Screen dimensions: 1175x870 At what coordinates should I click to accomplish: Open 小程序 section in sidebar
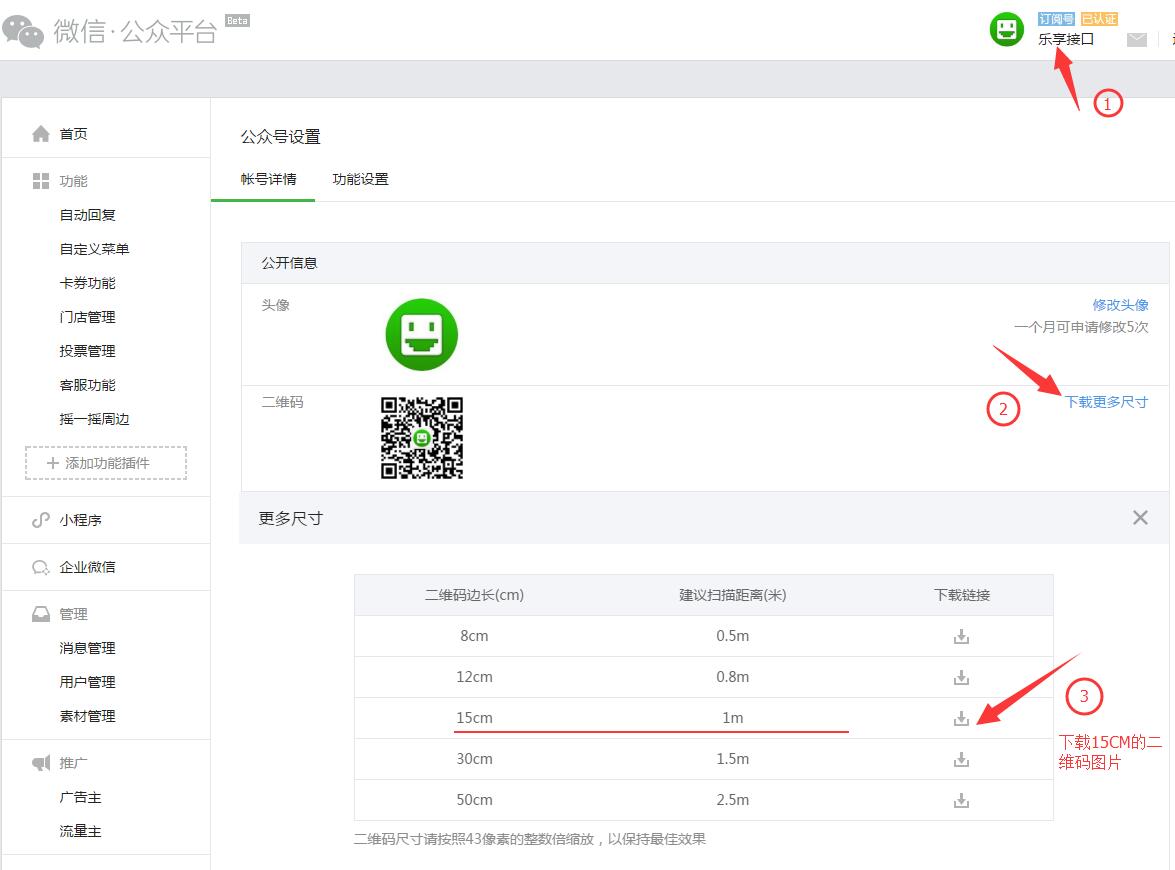coord(80,520)
